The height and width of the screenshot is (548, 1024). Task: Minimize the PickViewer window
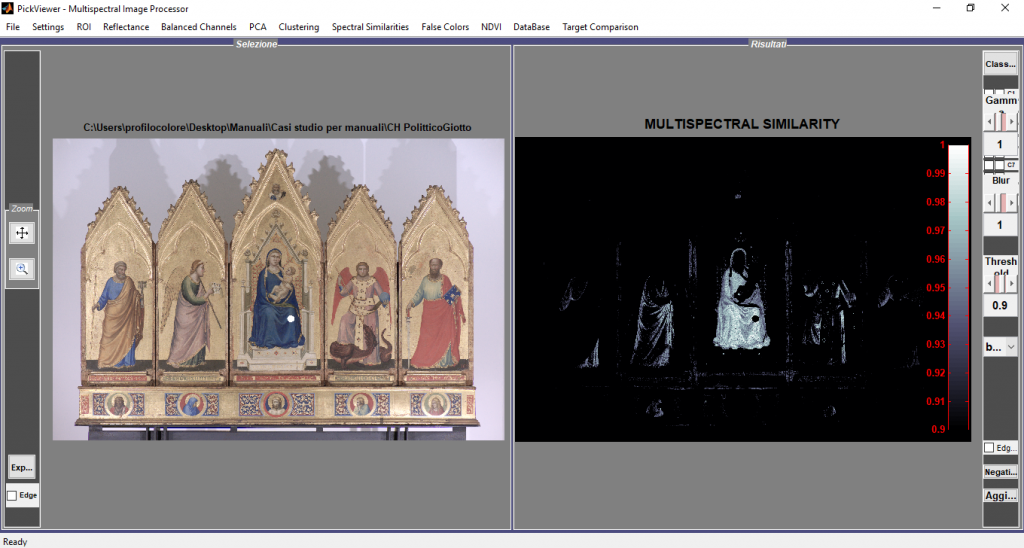point(936,8)
